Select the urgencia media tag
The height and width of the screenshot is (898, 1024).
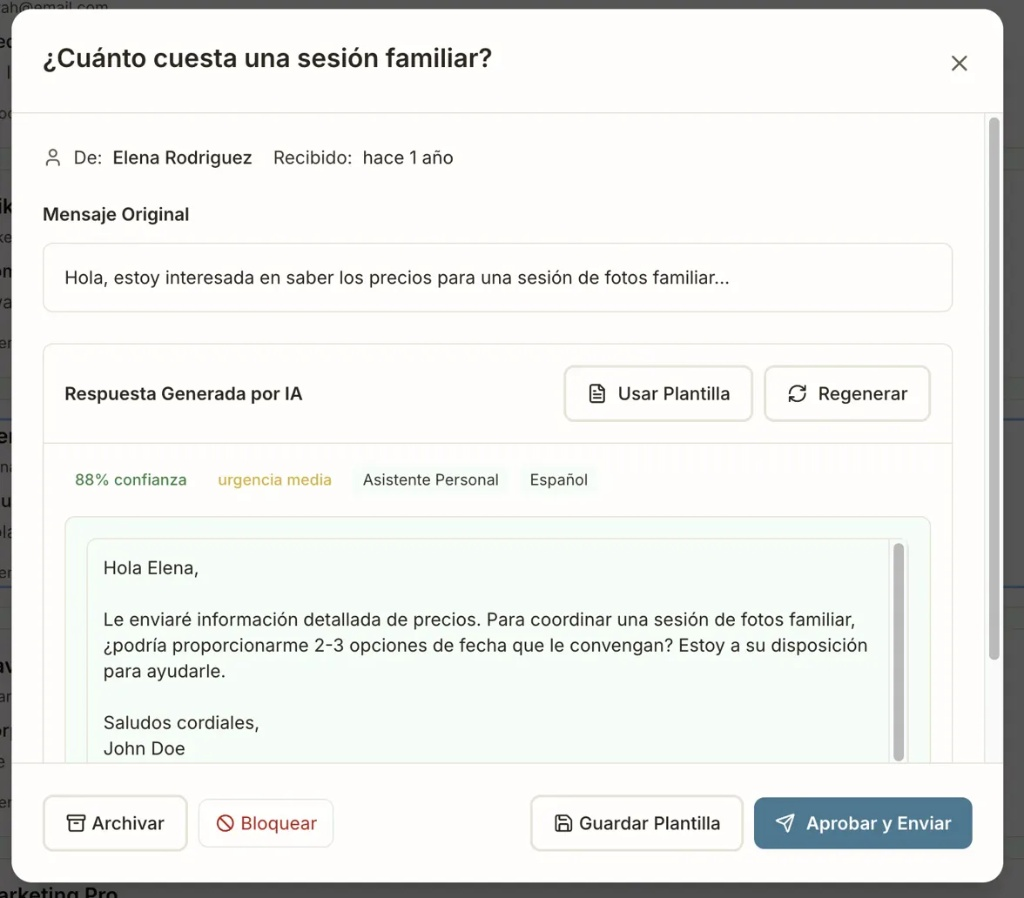[274, 480]
